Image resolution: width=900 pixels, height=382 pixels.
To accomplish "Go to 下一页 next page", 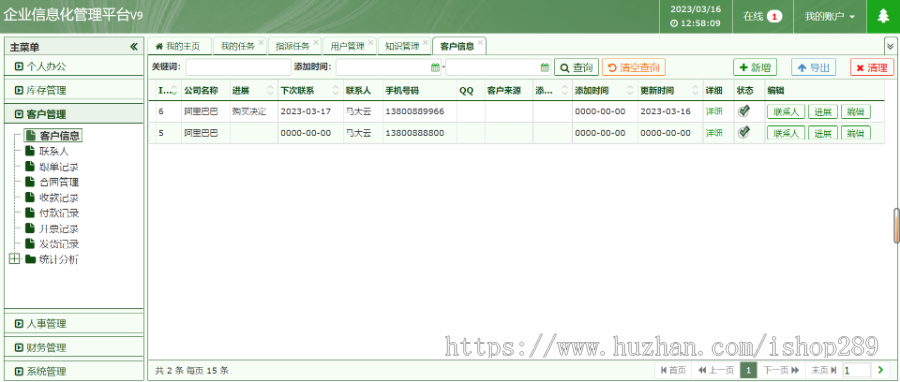I will click(x=781, y=370).
